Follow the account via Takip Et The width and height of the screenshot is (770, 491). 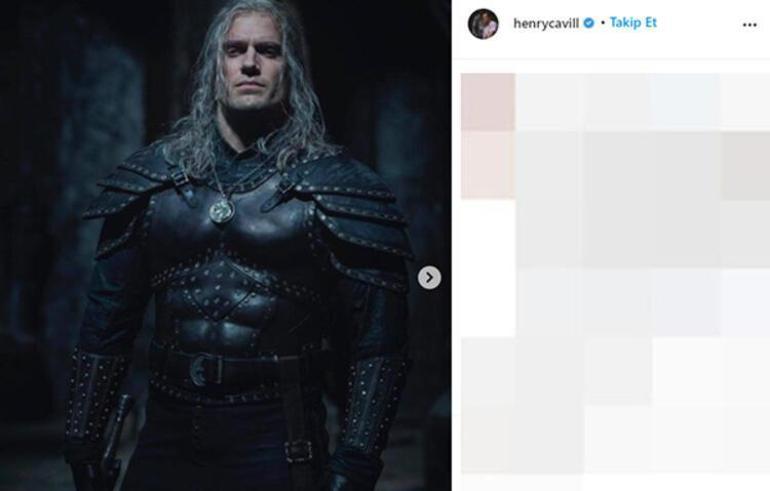(x=633, y=23)
